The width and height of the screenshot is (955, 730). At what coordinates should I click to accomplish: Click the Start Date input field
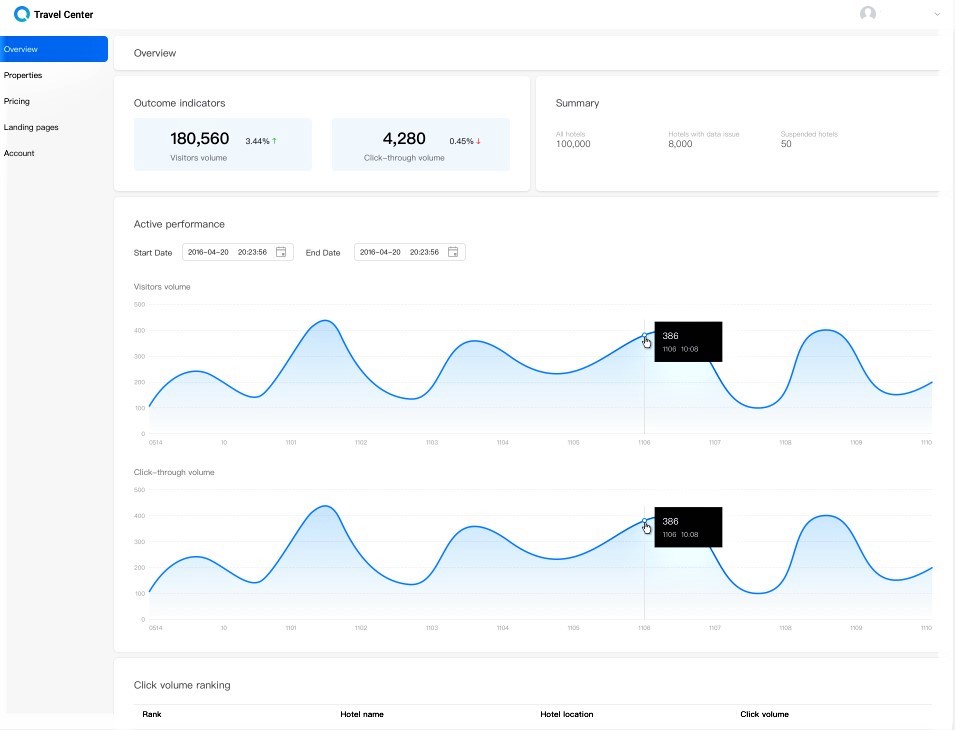(x=238, y=252)
